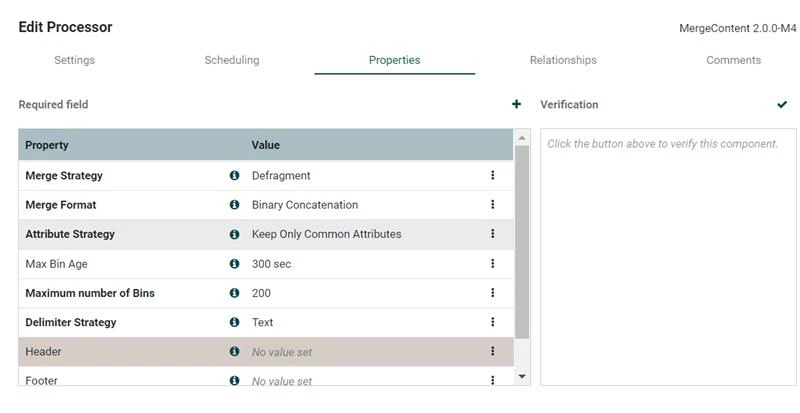Edit the Defragment merge strategy value

[281, 176]
